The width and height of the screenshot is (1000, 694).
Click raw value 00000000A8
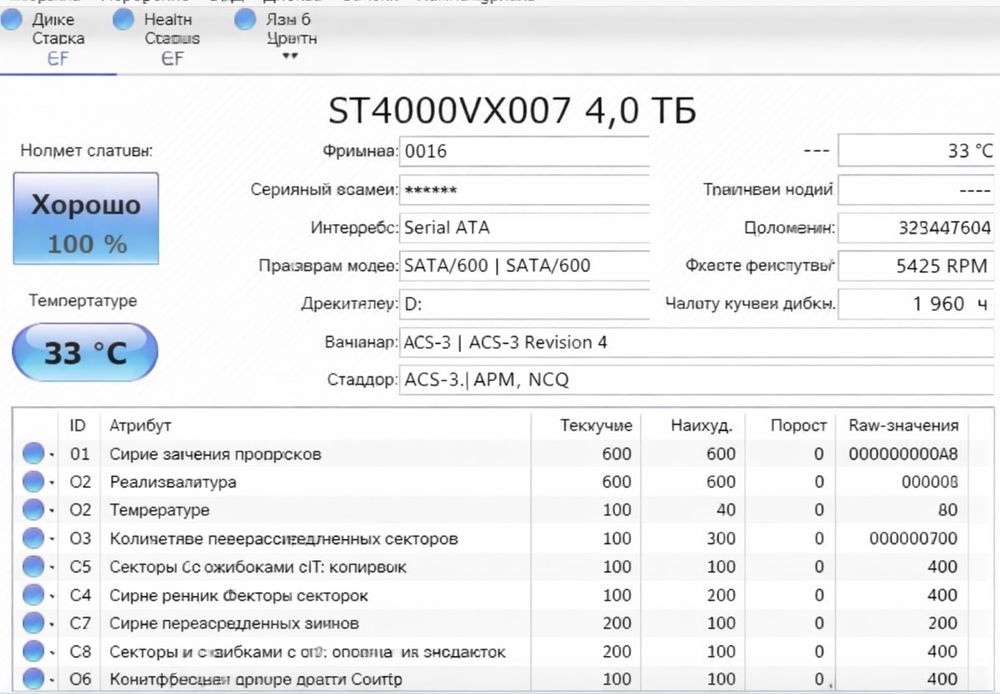pos(903,454)
